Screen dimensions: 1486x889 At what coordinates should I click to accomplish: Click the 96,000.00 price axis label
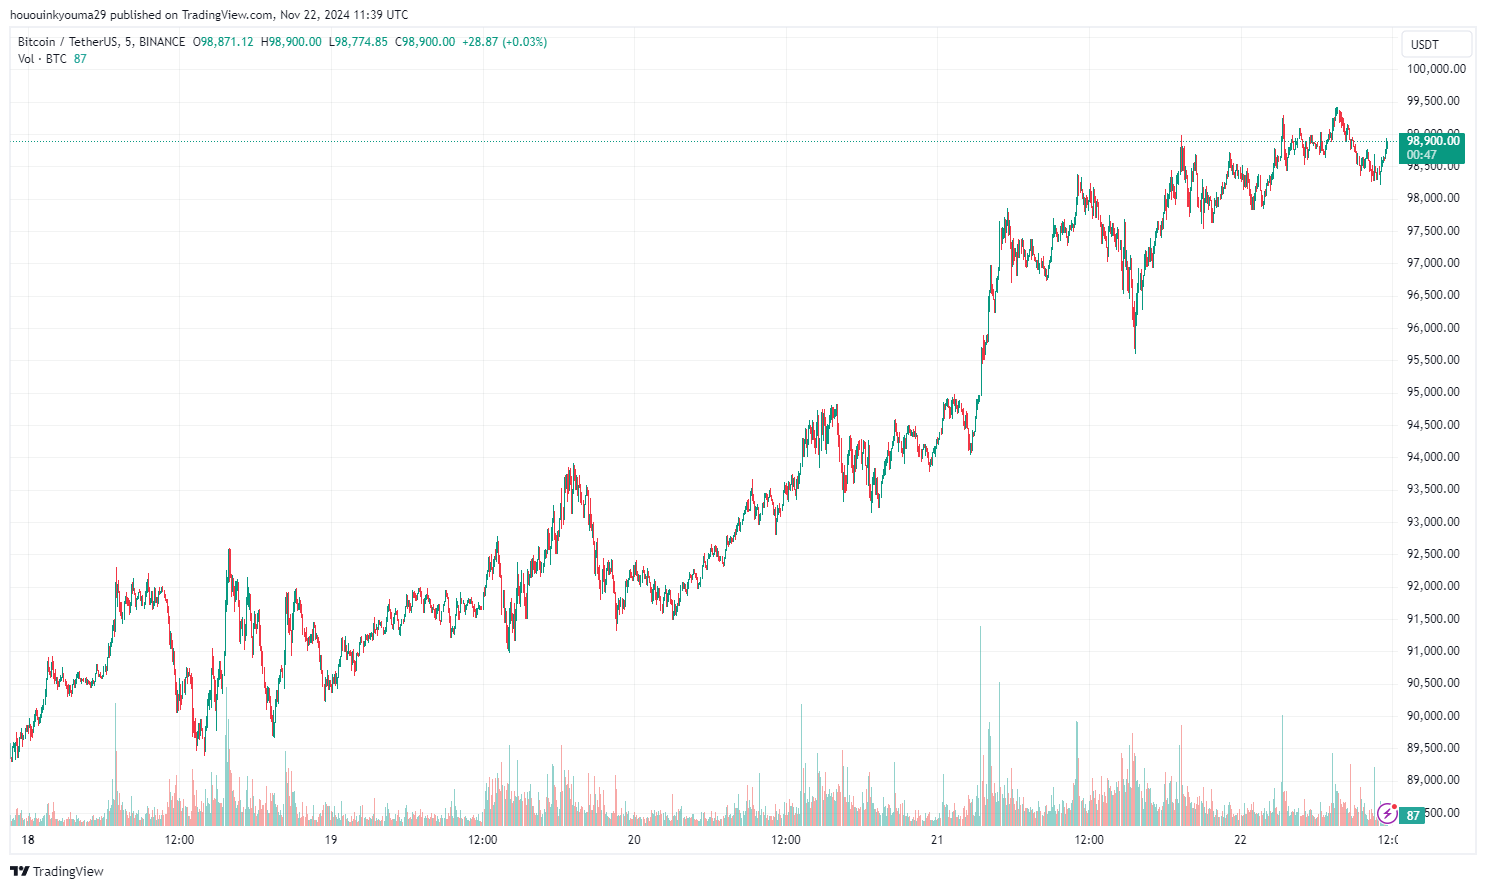click(1433, 328)
